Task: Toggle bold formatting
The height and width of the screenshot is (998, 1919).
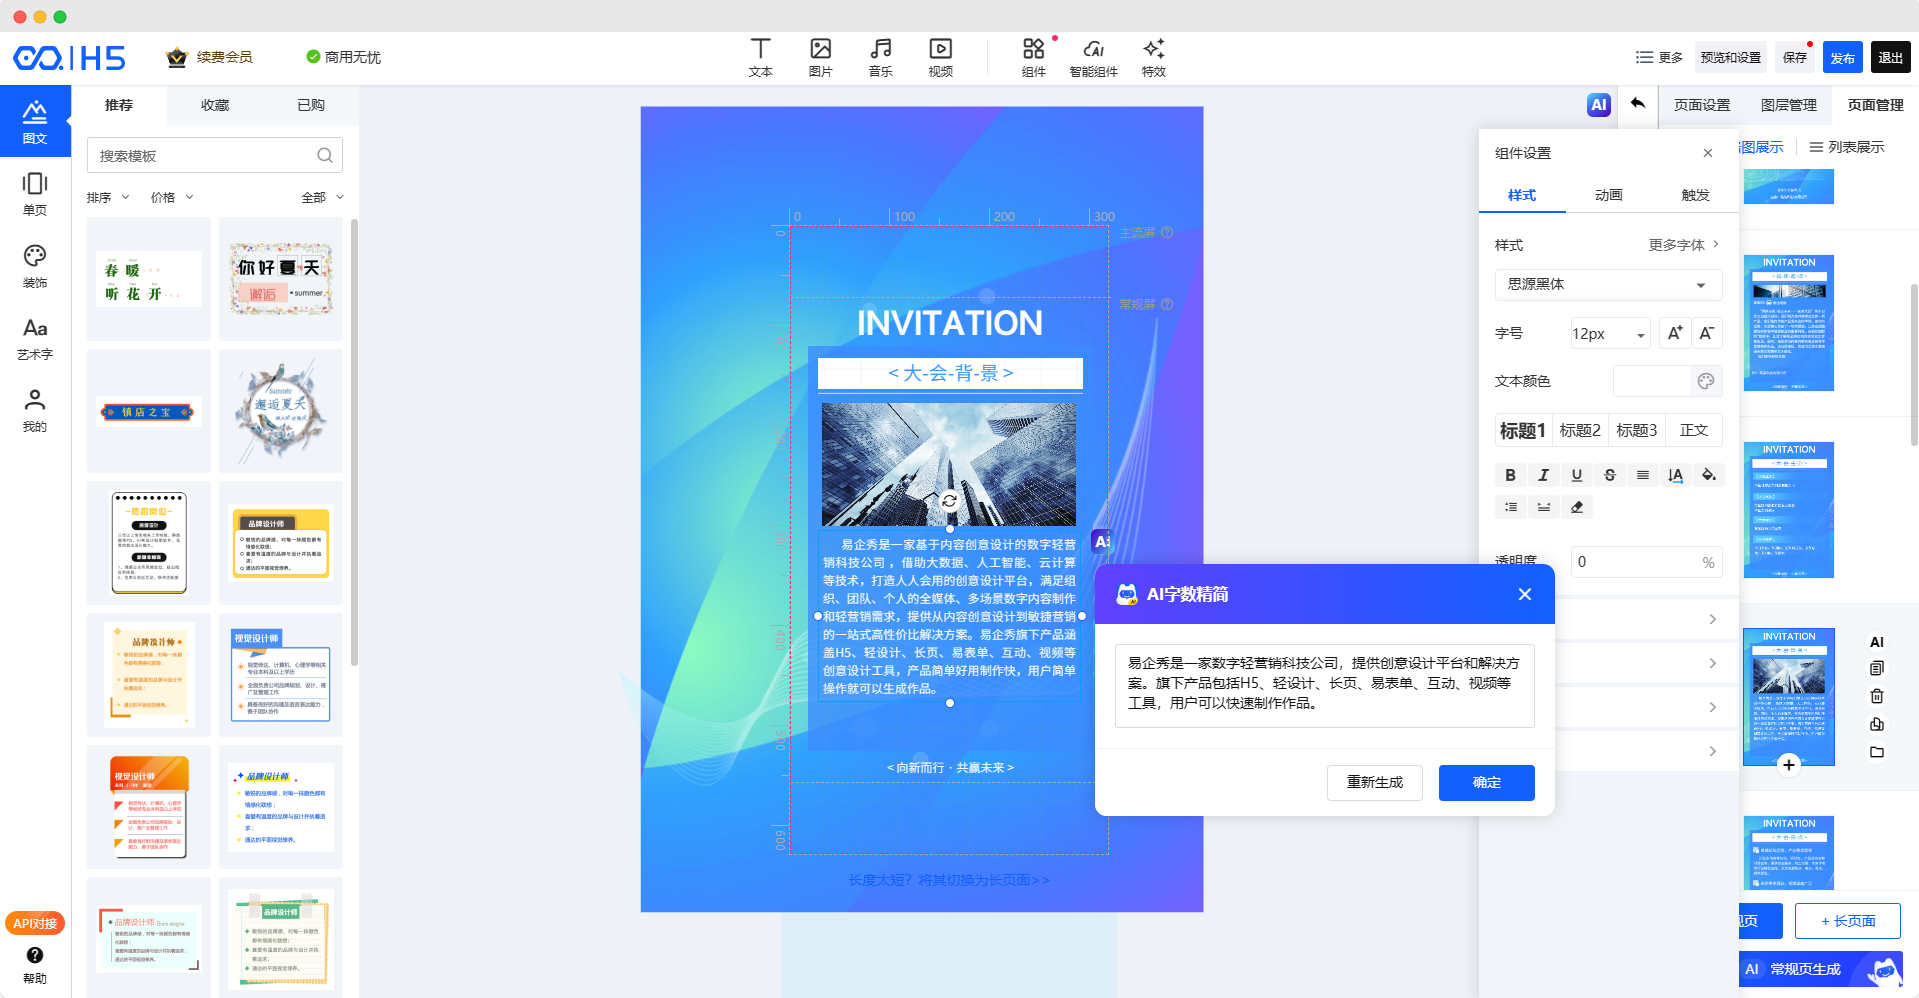Action: tap(1510, 475)
